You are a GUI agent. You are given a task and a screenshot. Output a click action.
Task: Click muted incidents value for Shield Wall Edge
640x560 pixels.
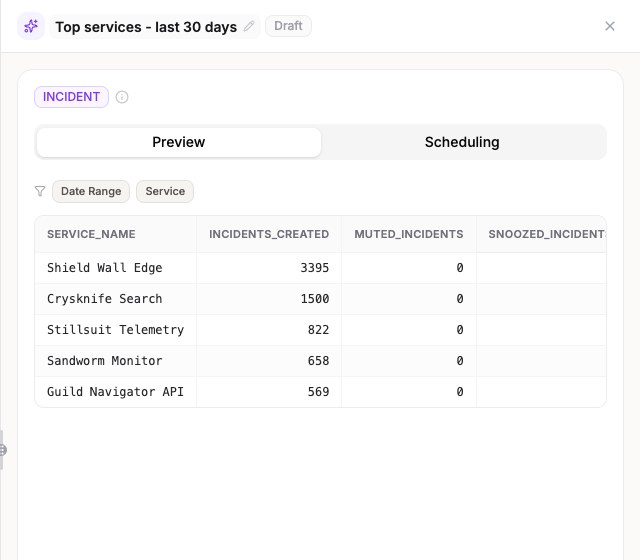point(460,268)
